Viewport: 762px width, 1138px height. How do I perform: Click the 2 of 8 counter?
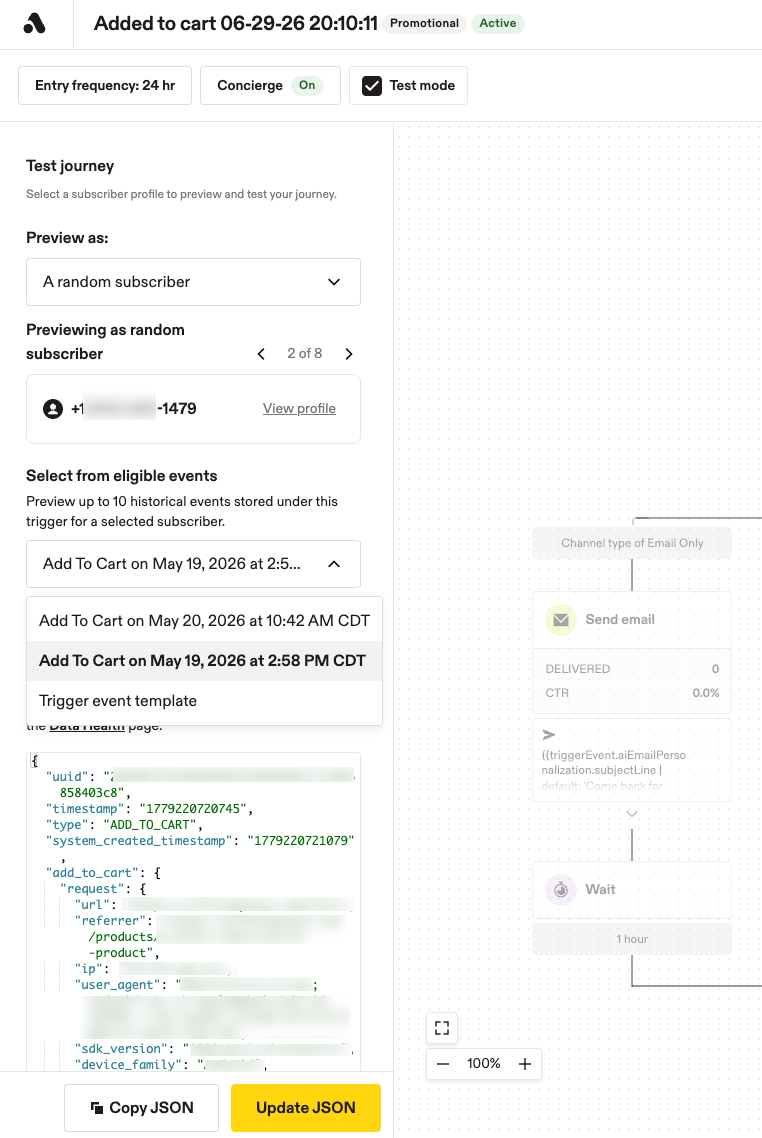(x=305, y=353)
